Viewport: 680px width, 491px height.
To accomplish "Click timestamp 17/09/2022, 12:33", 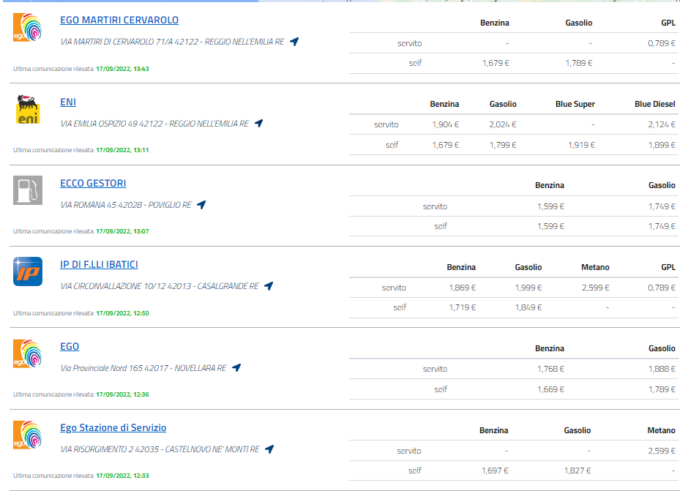I will pos(122,476).
